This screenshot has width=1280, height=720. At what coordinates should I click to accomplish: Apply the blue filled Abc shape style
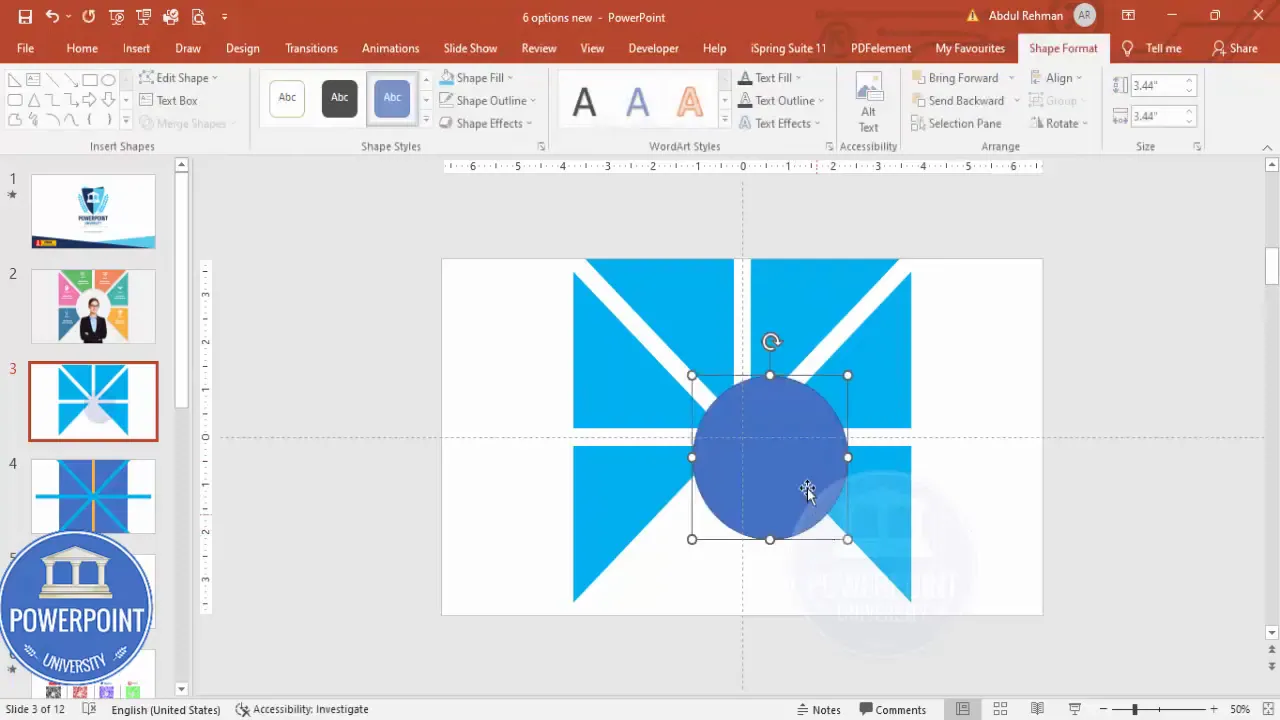click(x=392, y=98)
